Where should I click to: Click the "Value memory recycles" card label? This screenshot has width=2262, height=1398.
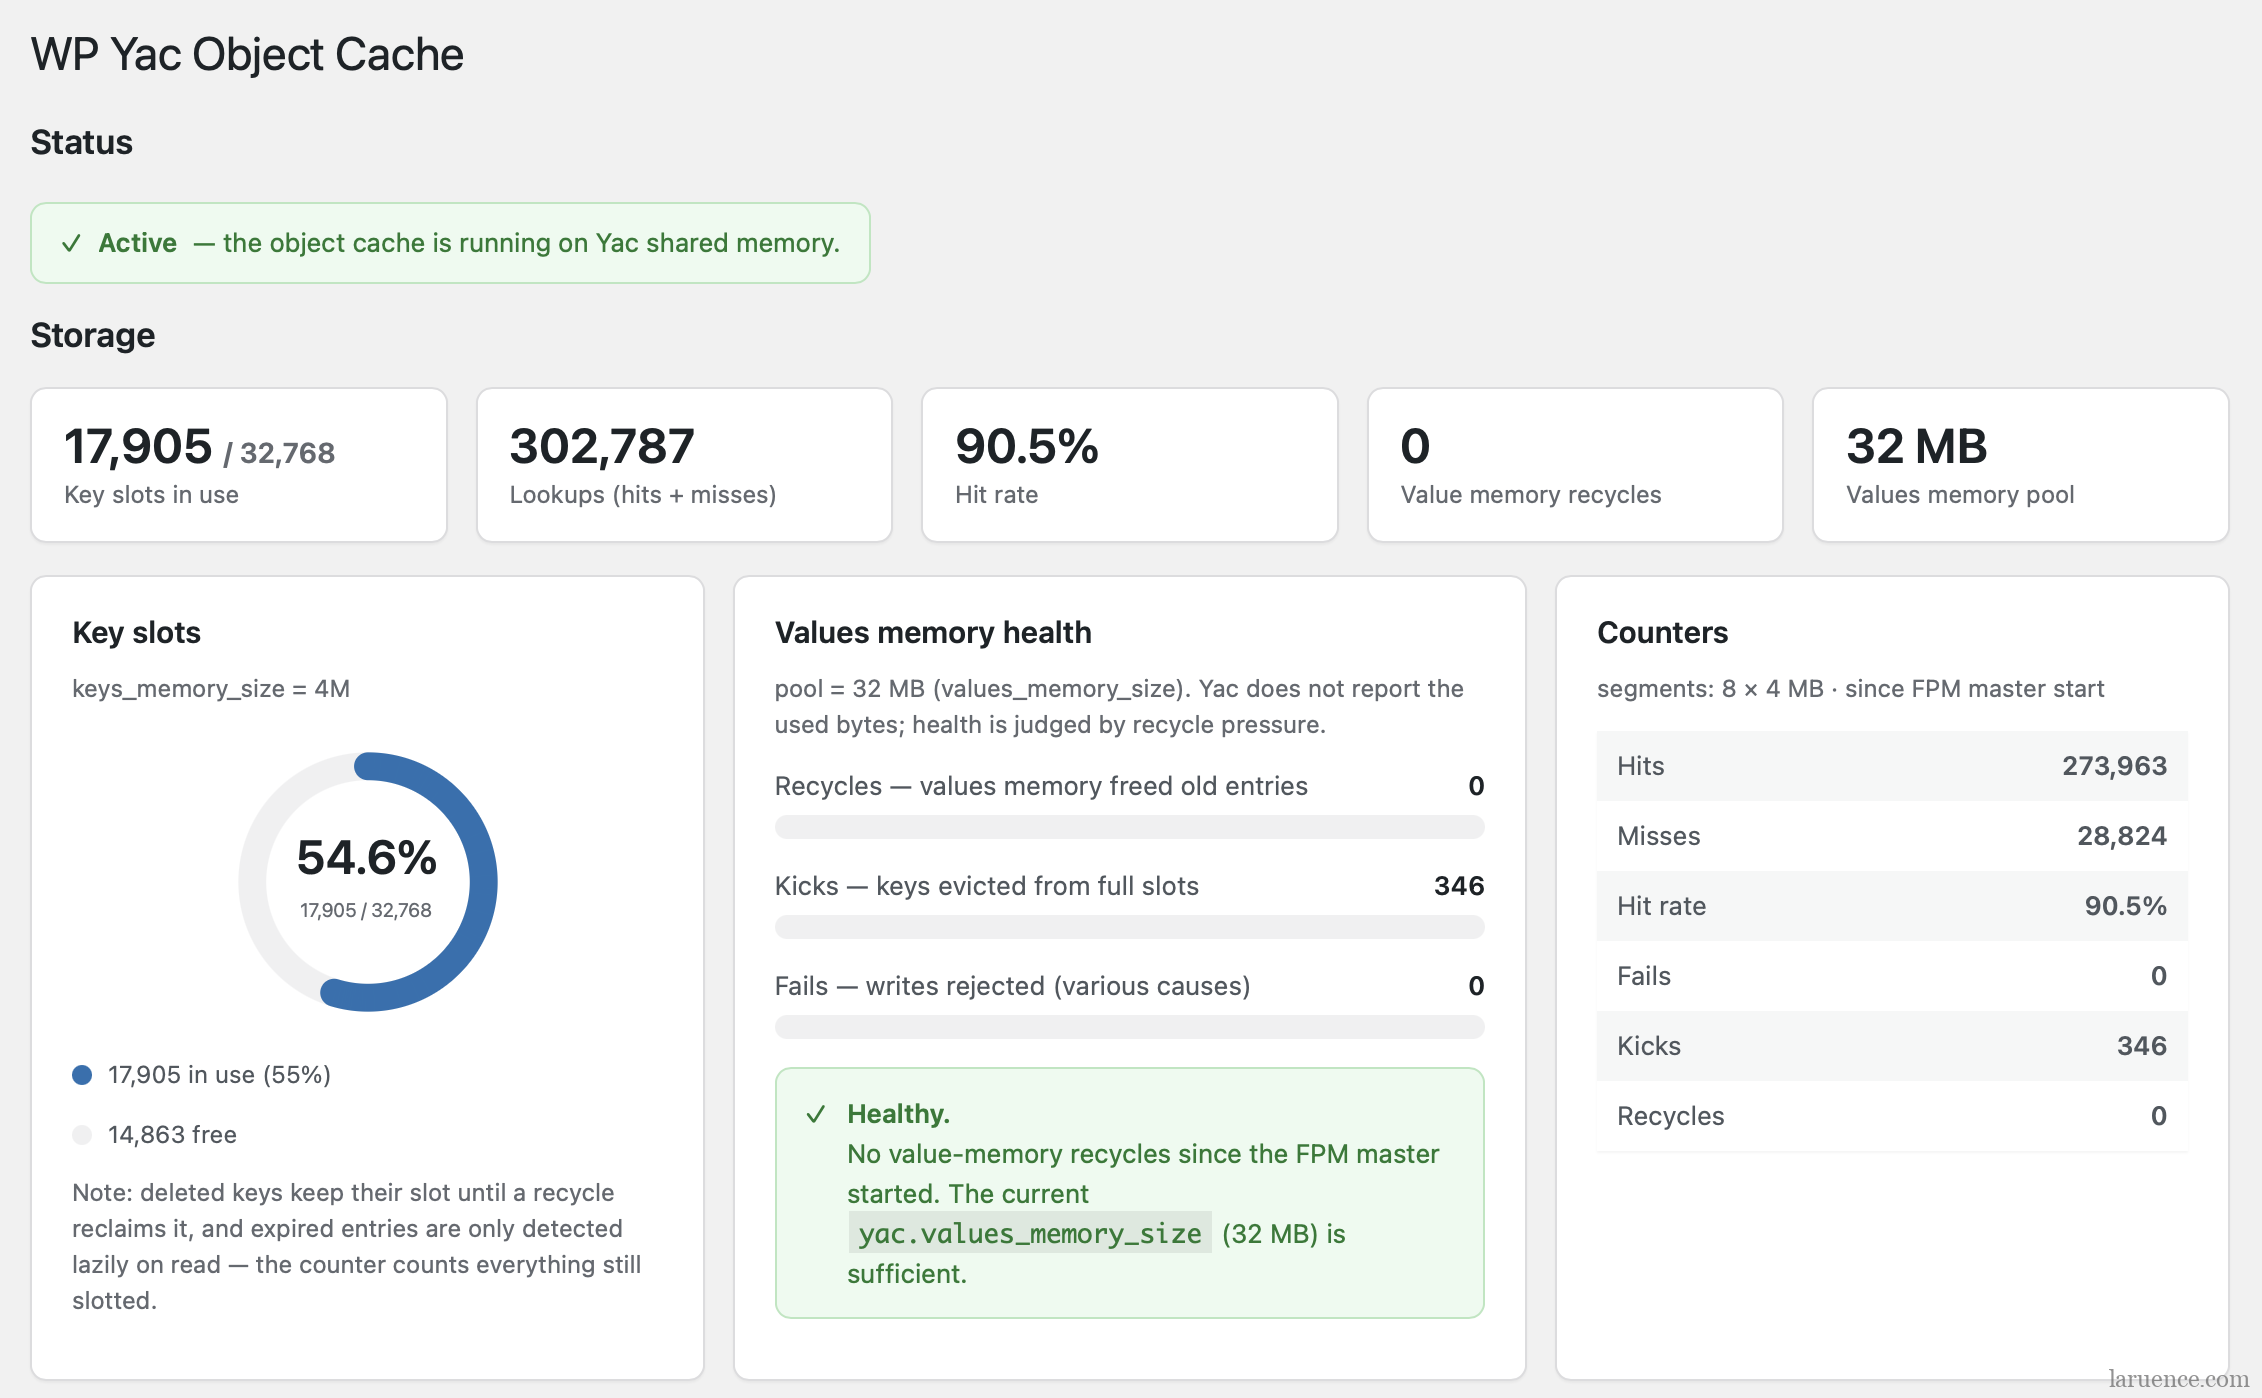1531,495
